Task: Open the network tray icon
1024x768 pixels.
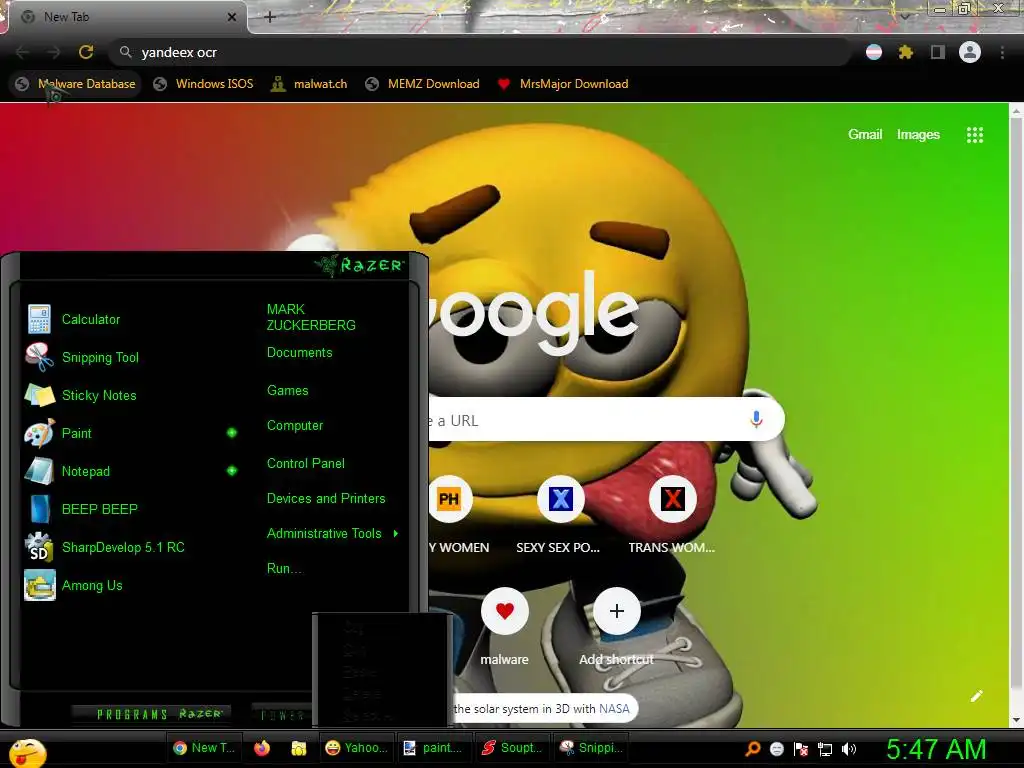Action: (x=825, y=749)
